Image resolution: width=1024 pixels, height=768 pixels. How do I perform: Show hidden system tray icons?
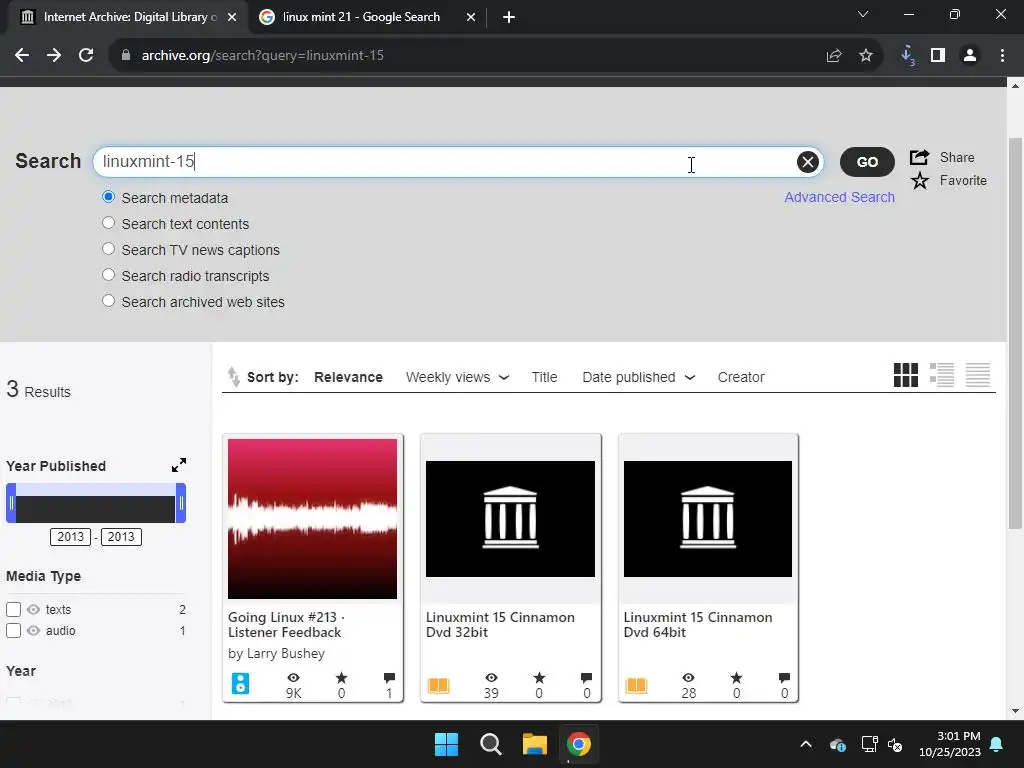pyautogui.click(x=806, y=744)
